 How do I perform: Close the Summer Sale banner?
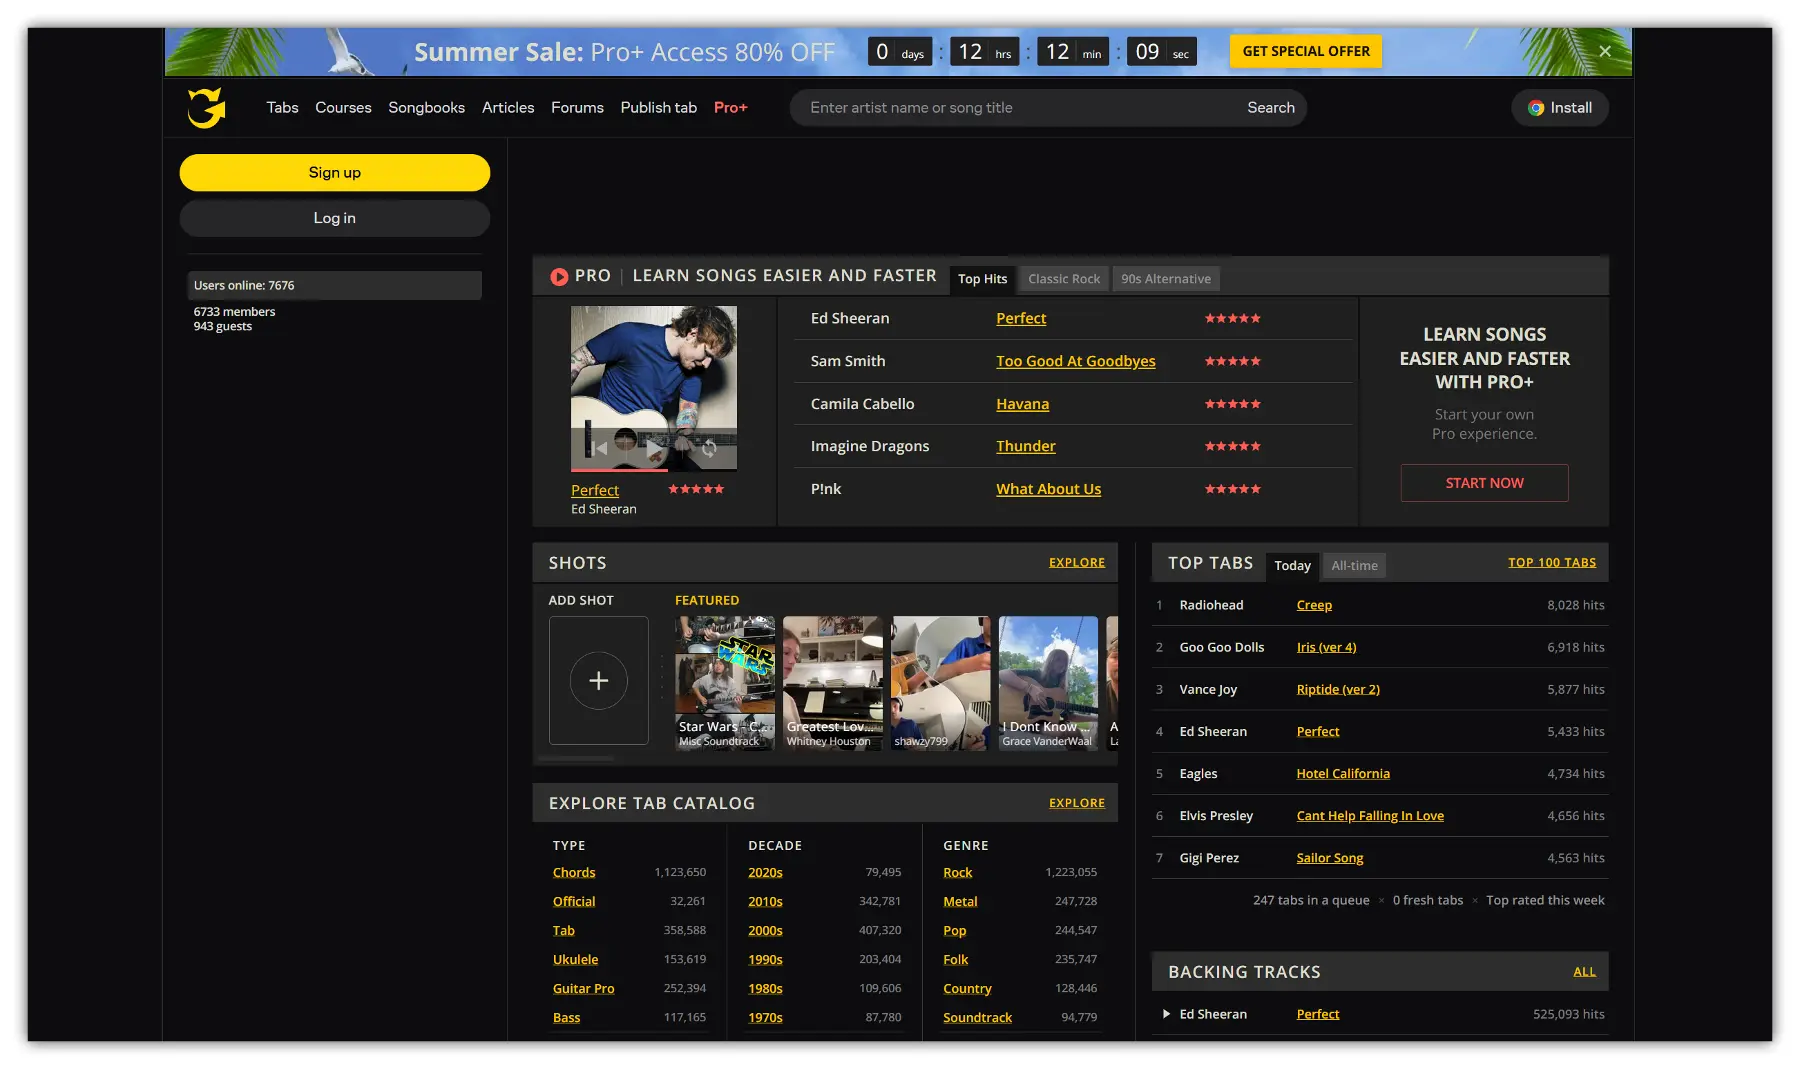click(1604, 51)
